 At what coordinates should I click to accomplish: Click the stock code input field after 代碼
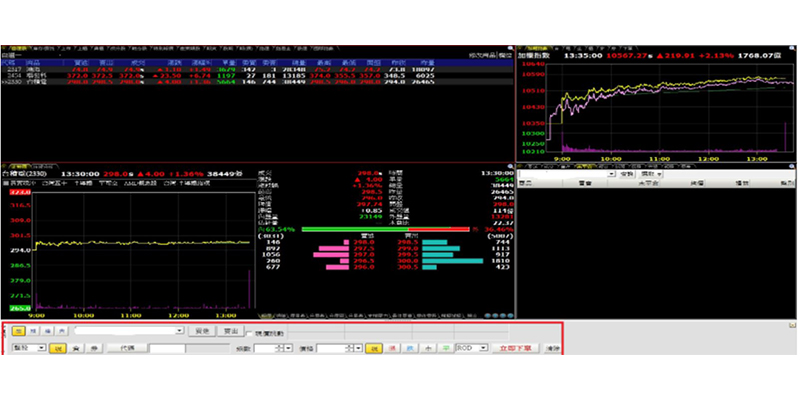coord(167,348)
